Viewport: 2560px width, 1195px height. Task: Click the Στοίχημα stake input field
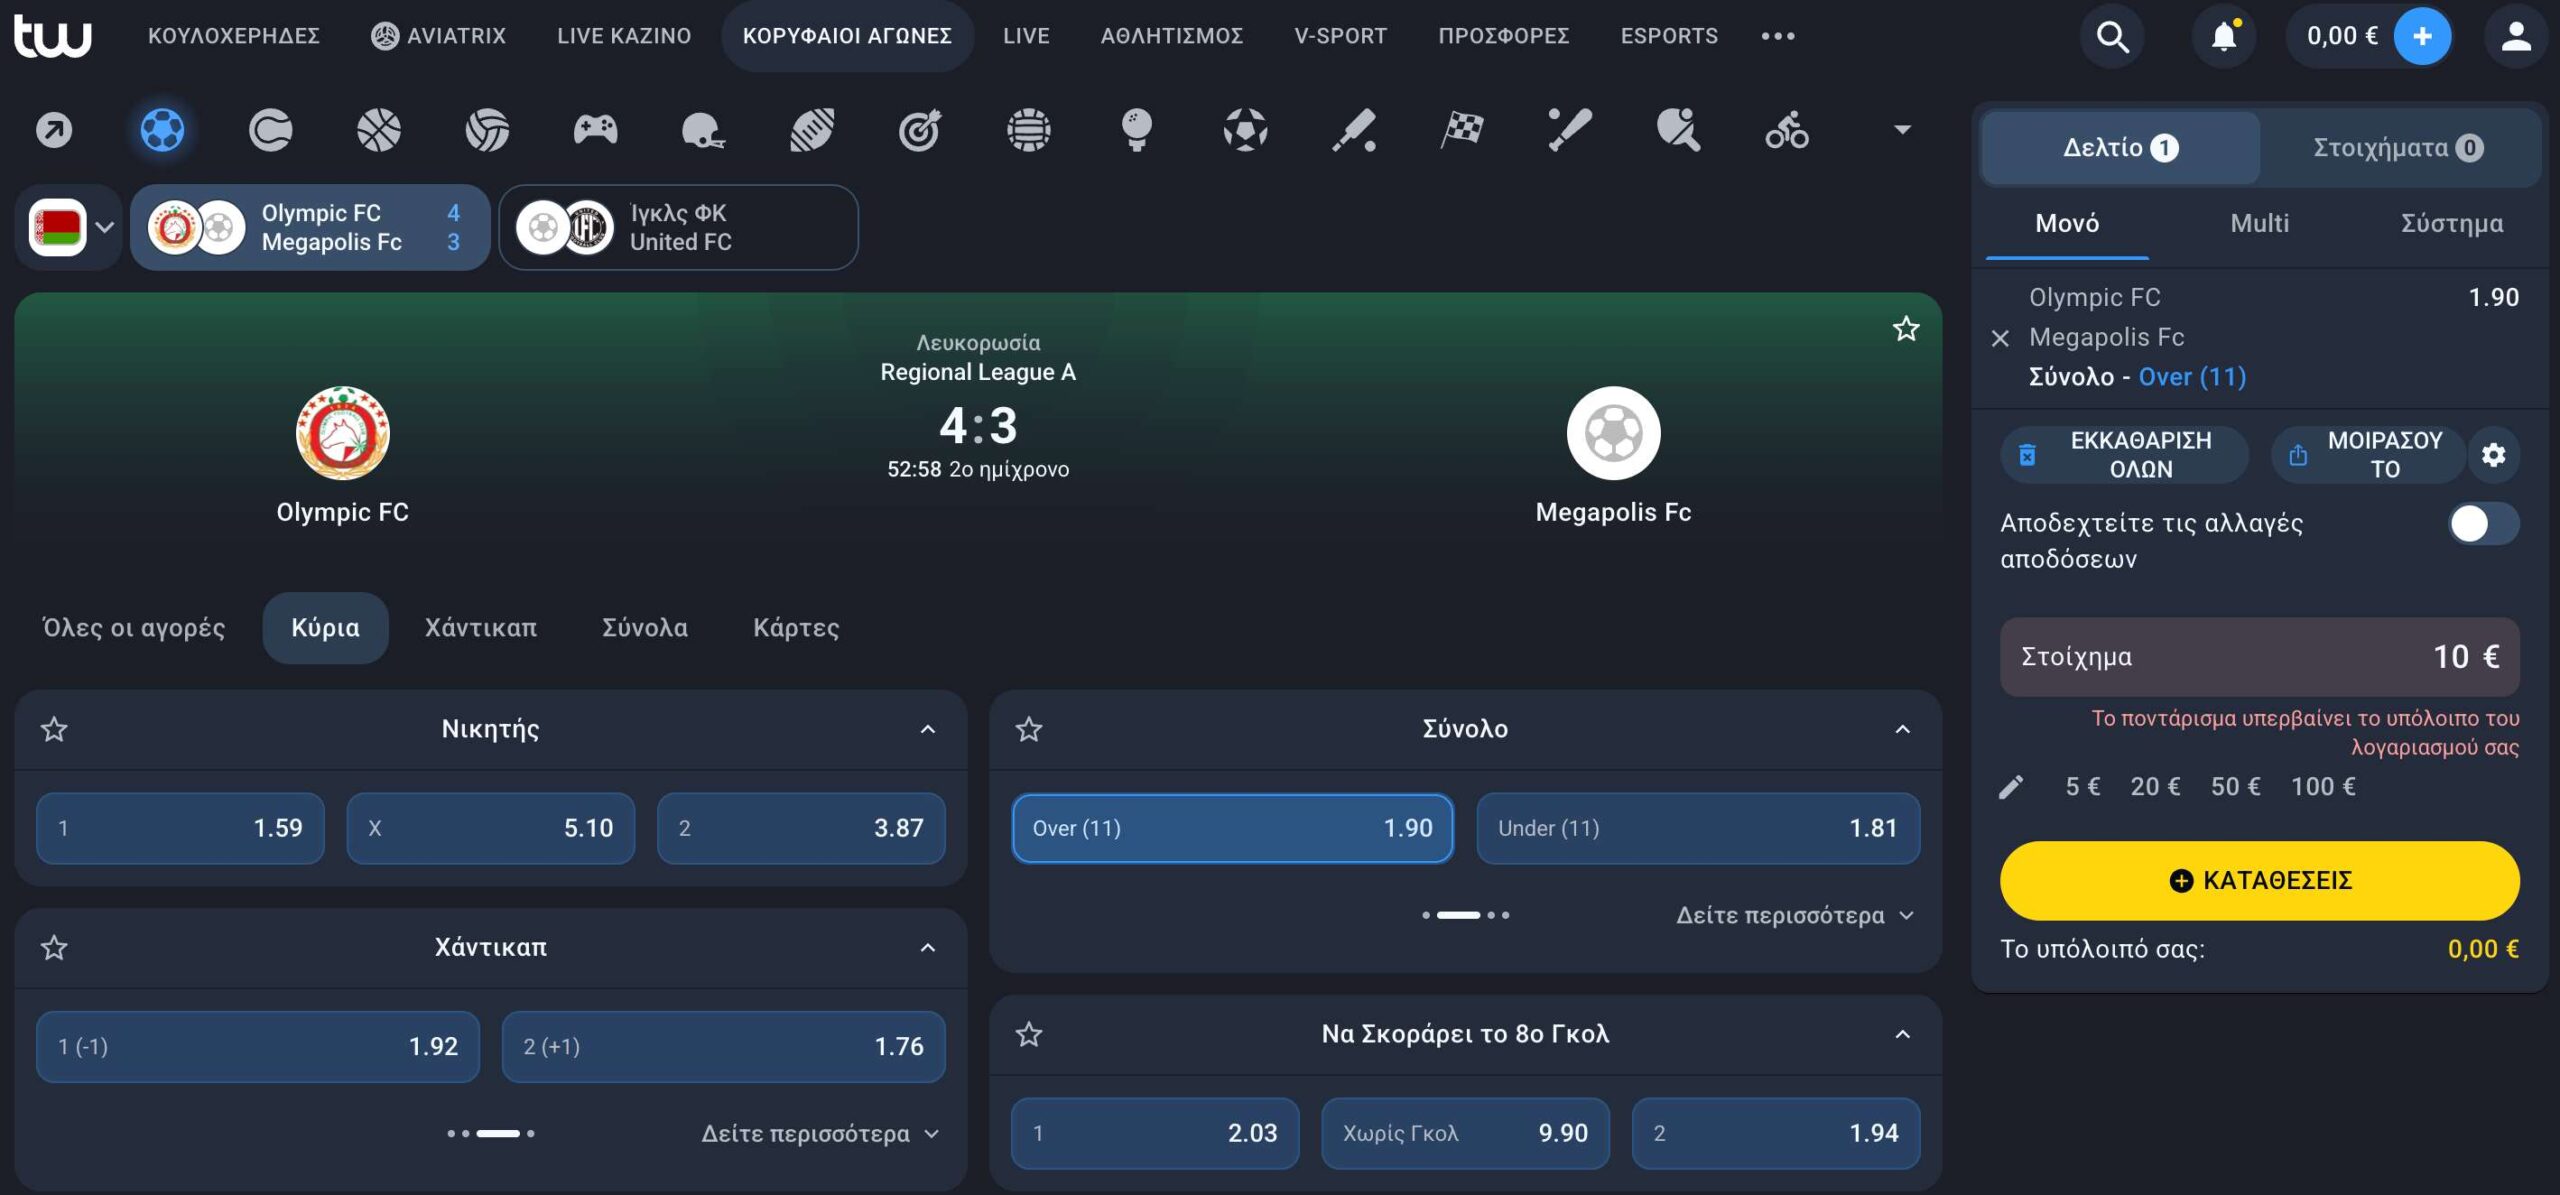(x=2259, y=657)
